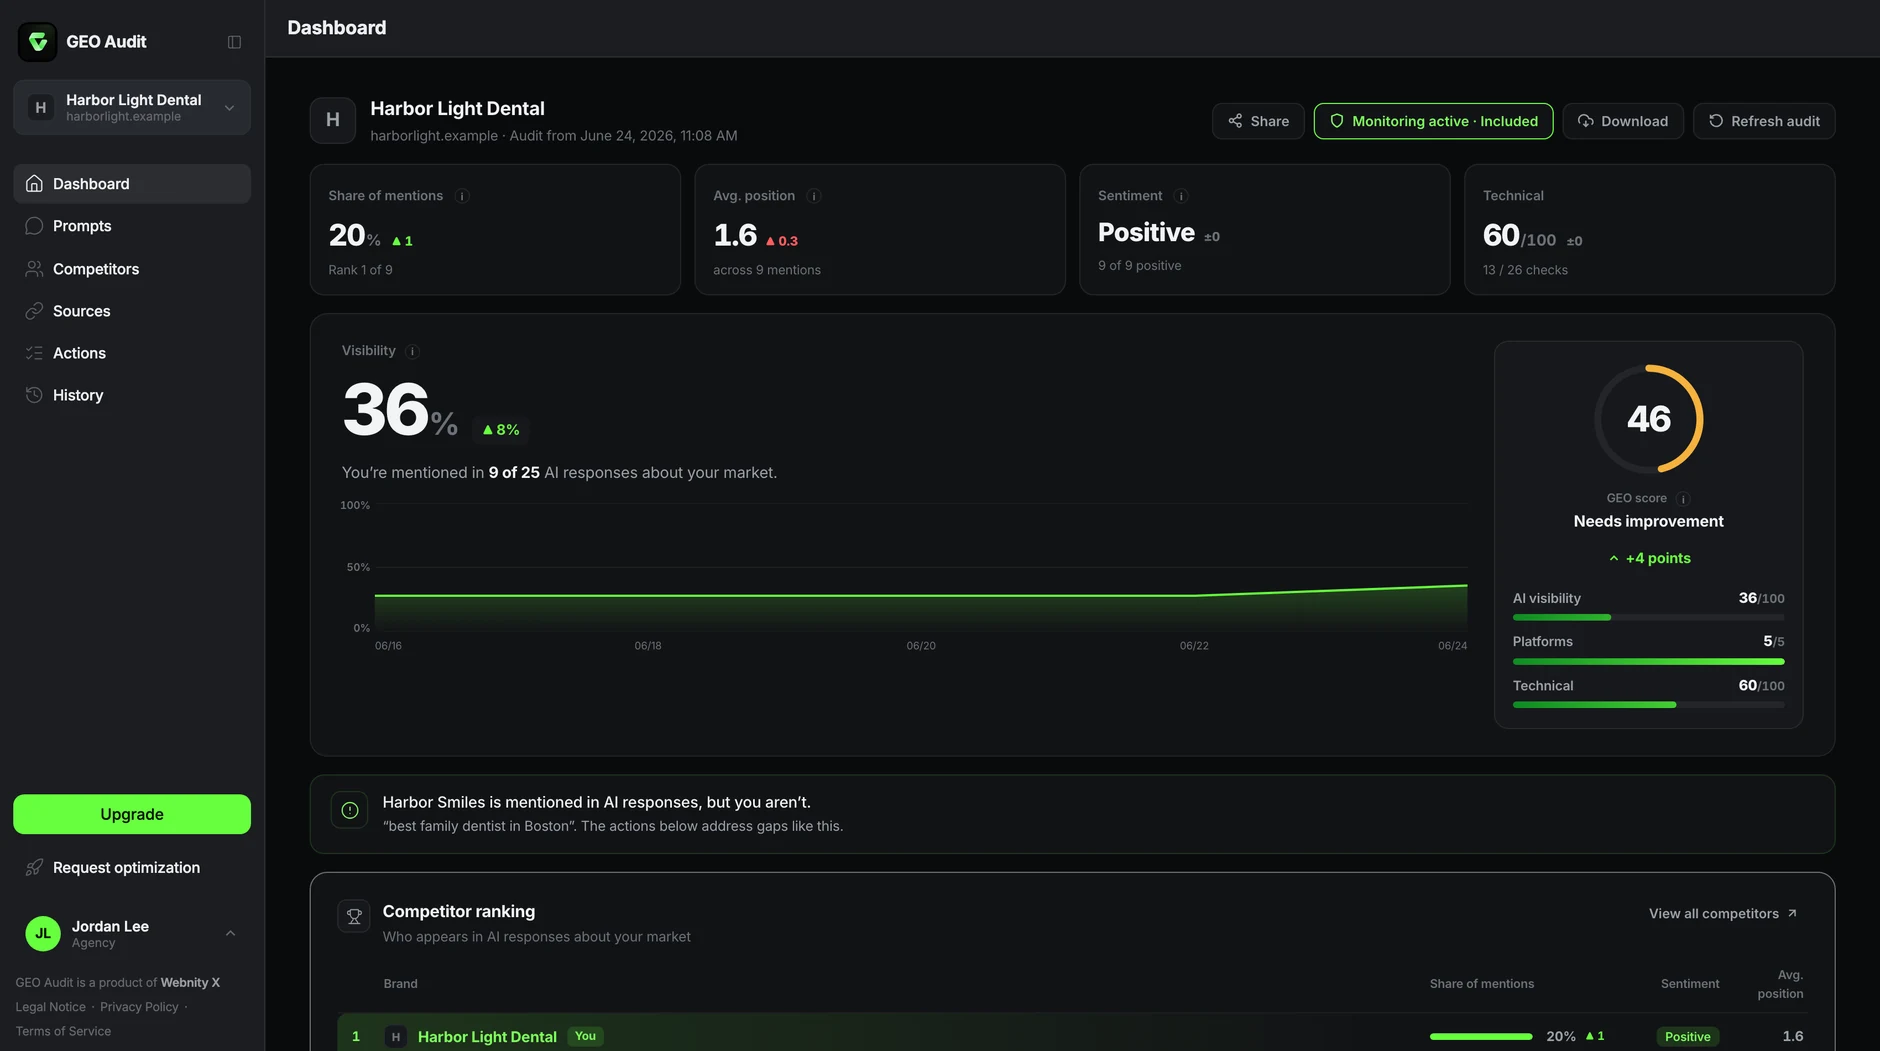Click the Request optimization rocket icon

(x=34, y=868)
